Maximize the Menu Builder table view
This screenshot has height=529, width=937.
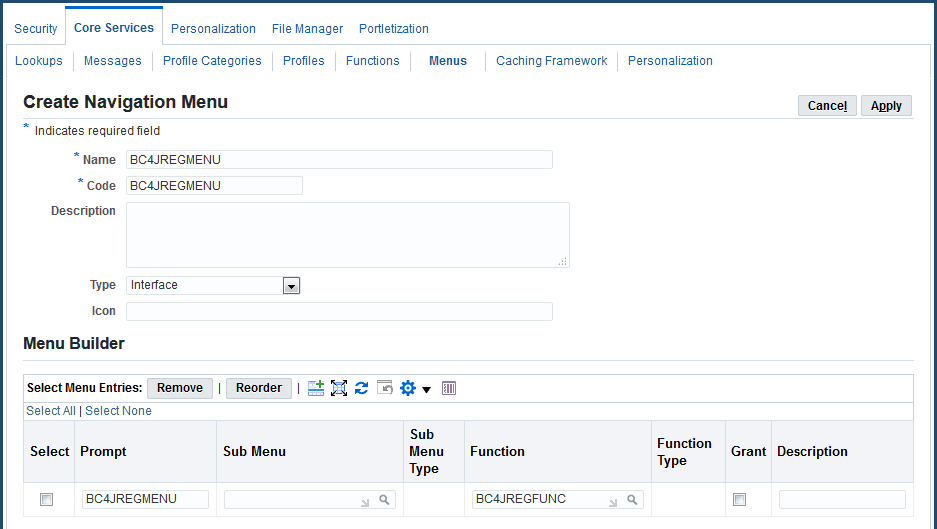pyautogui.click(x=339, y=388)
